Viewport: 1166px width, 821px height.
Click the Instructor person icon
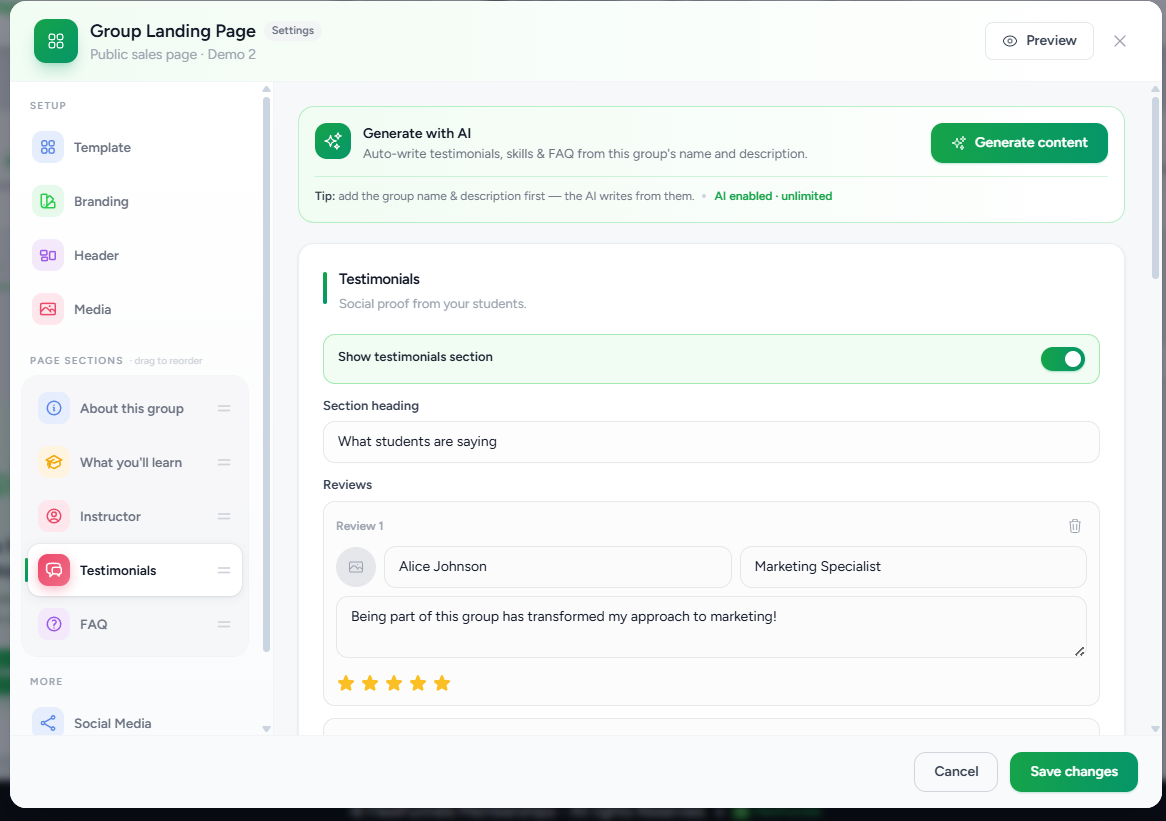(54, 516)
